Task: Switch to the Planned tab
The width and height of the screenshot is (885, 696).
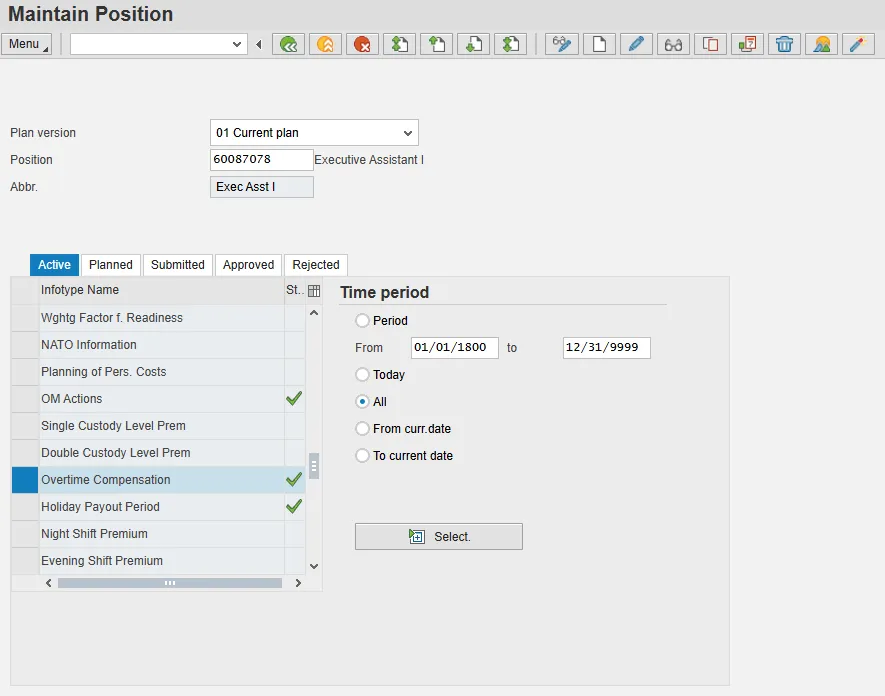Action: [x=110, y=265]
